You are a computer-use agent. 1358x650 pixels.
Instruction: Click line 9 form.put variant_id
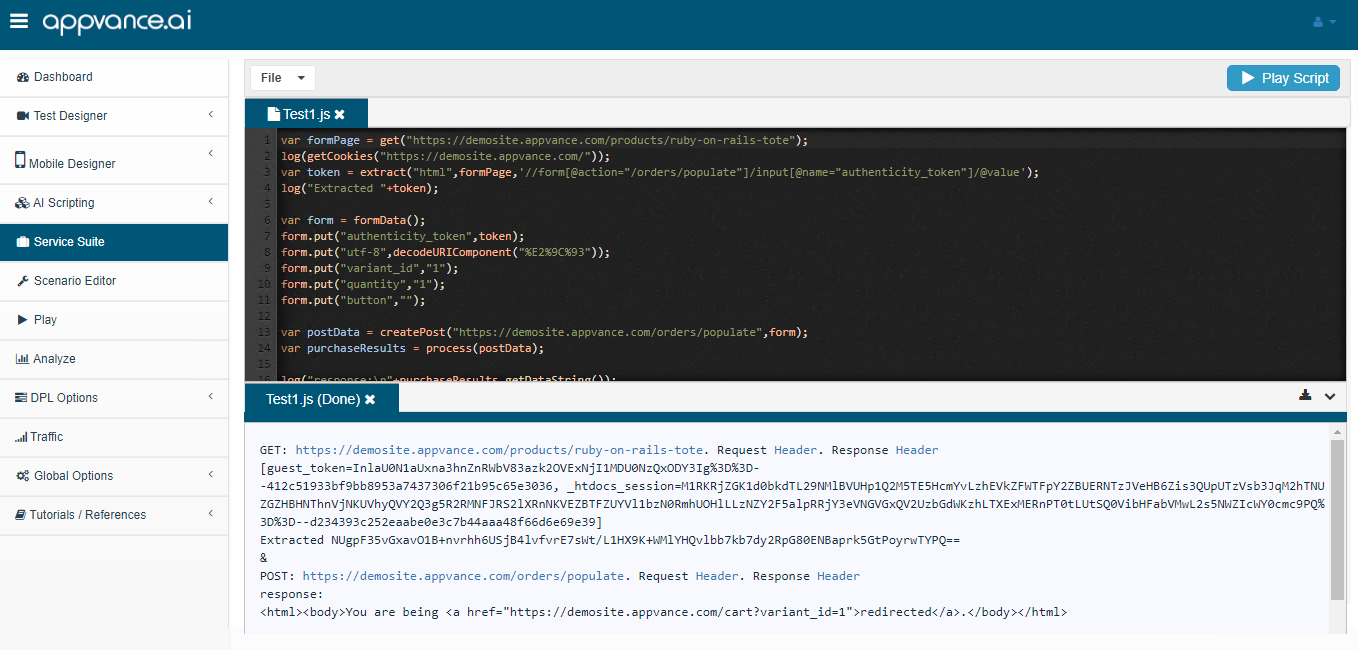tap(370, 268)
